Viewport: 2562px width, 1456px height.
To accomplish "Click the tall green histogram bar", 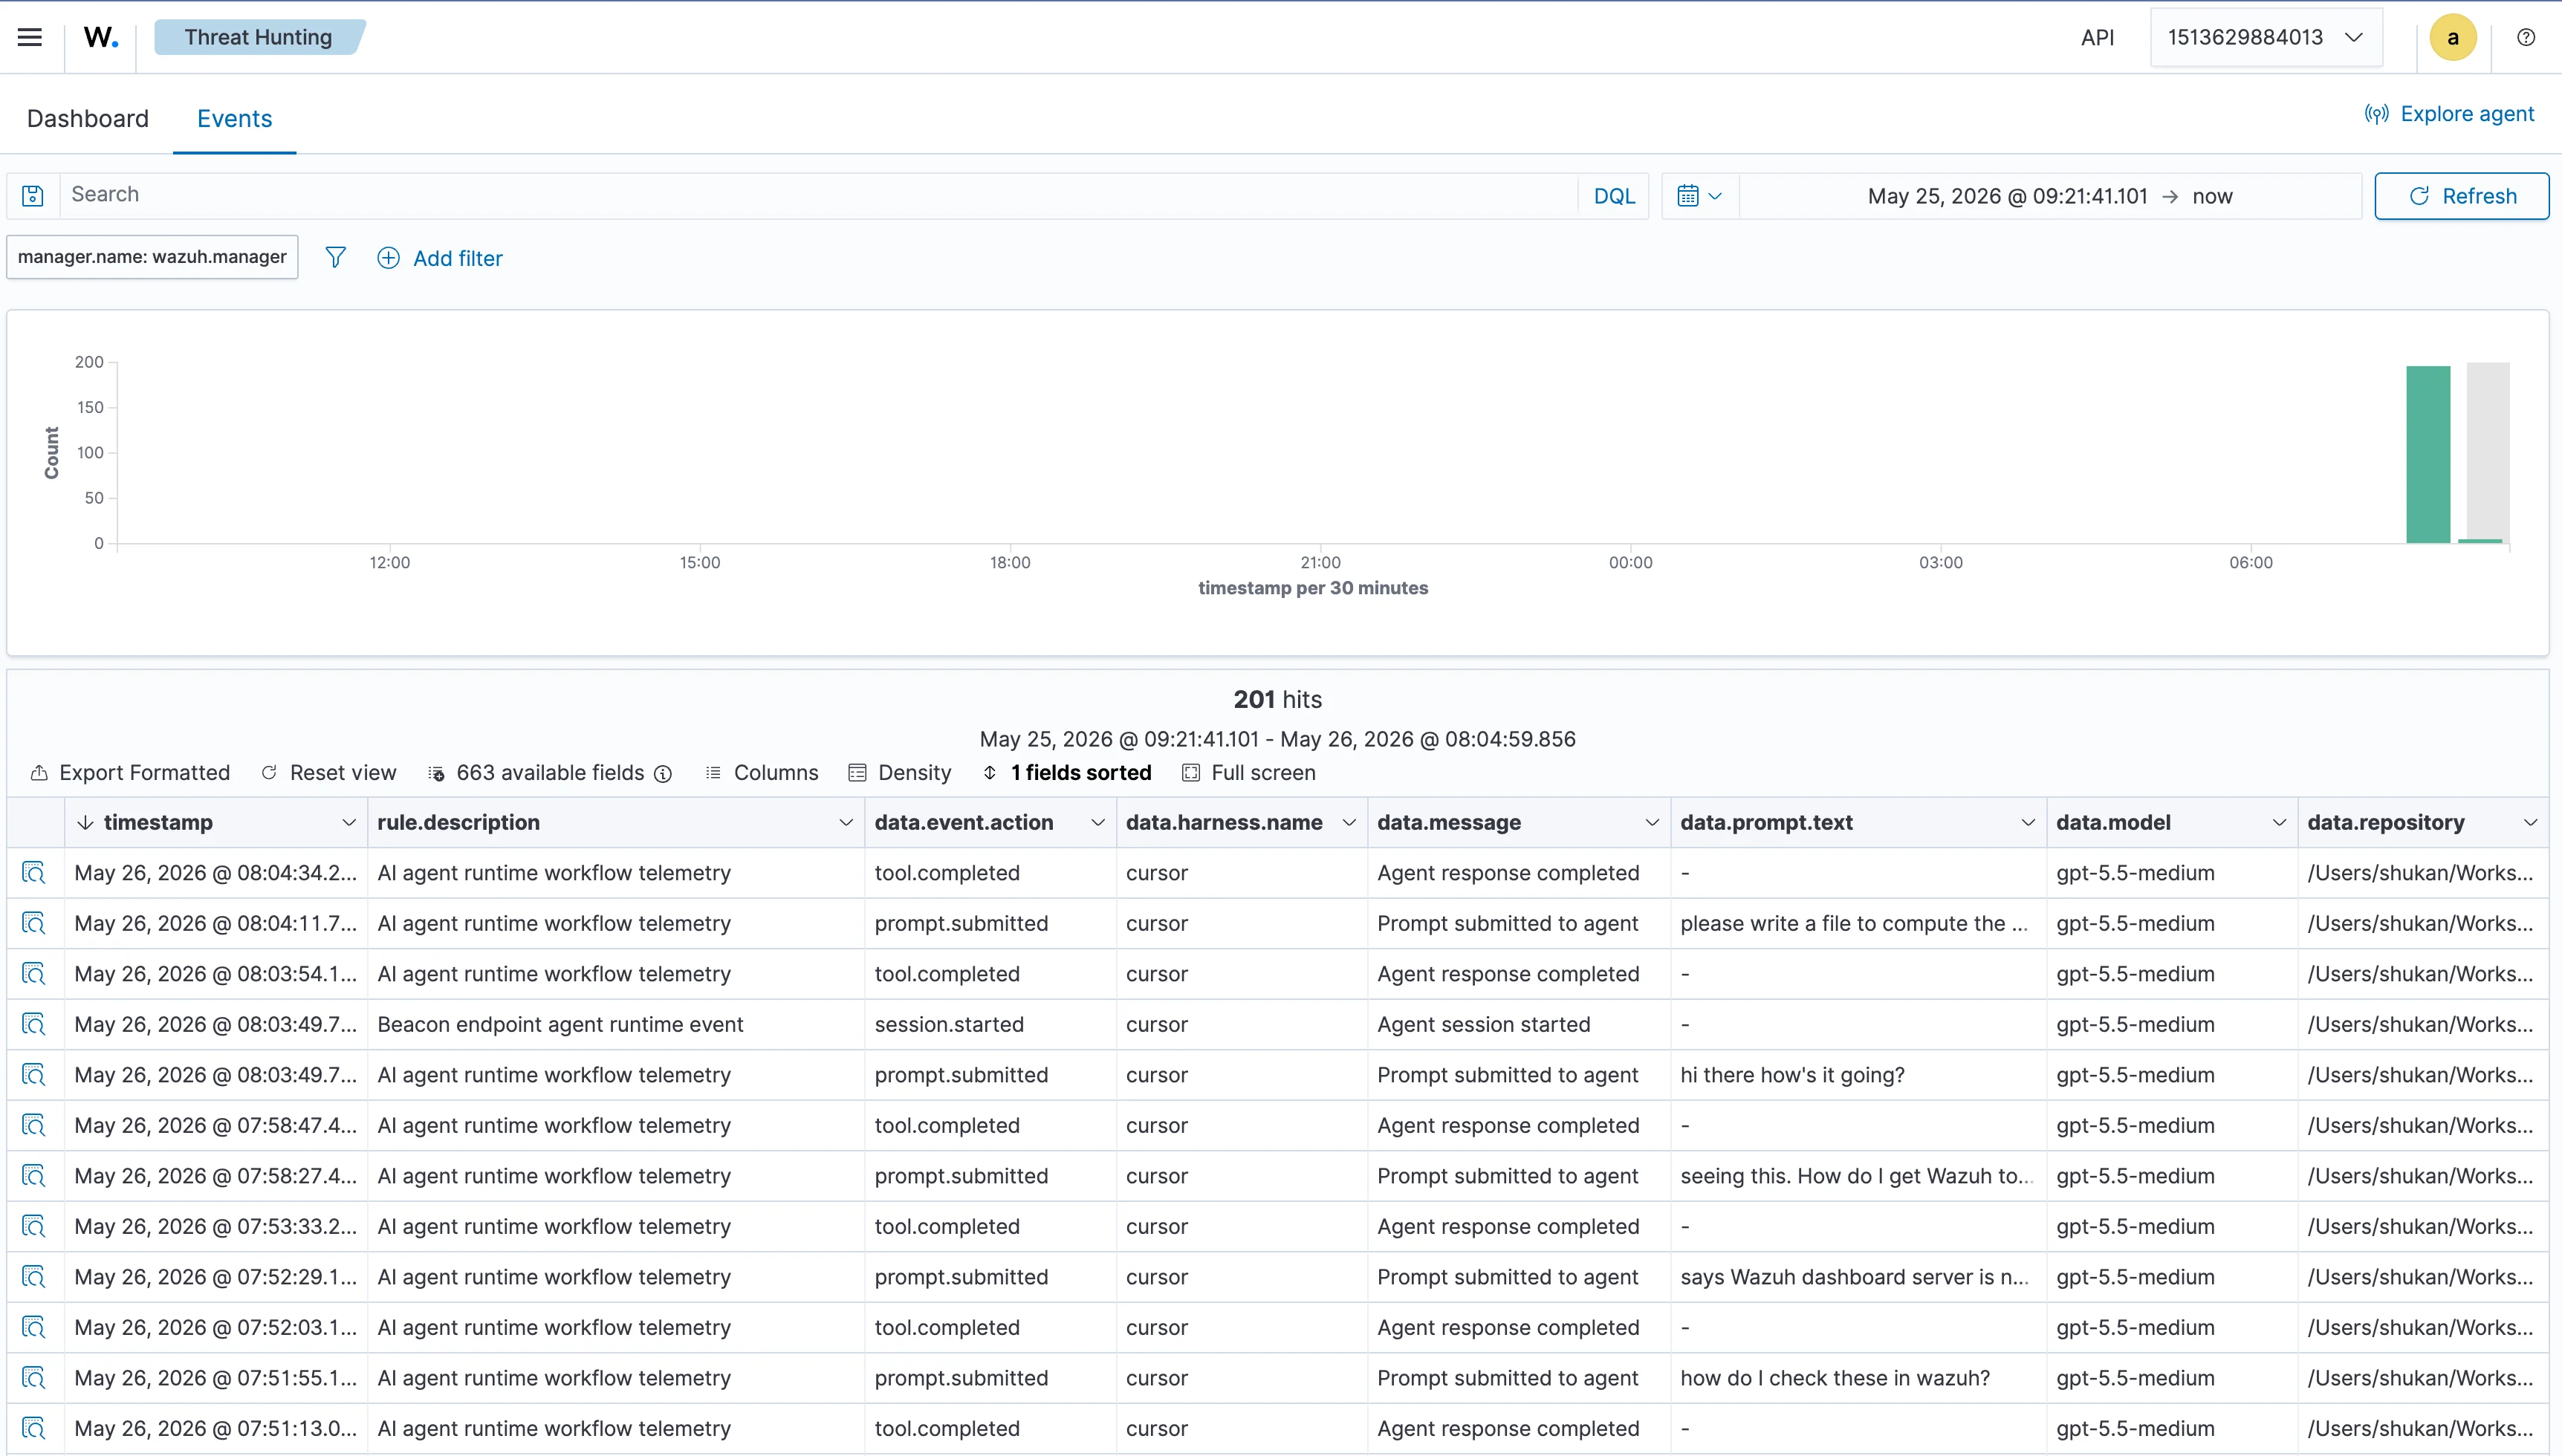I will (x=2428, y=455).
